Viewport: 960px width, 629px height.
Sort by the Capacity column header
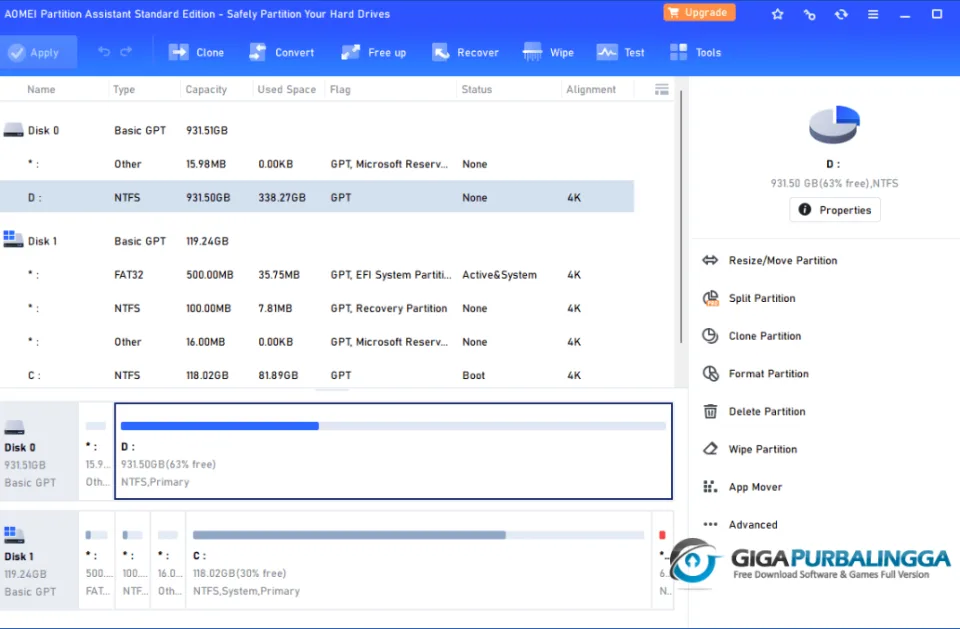[206, 89]
